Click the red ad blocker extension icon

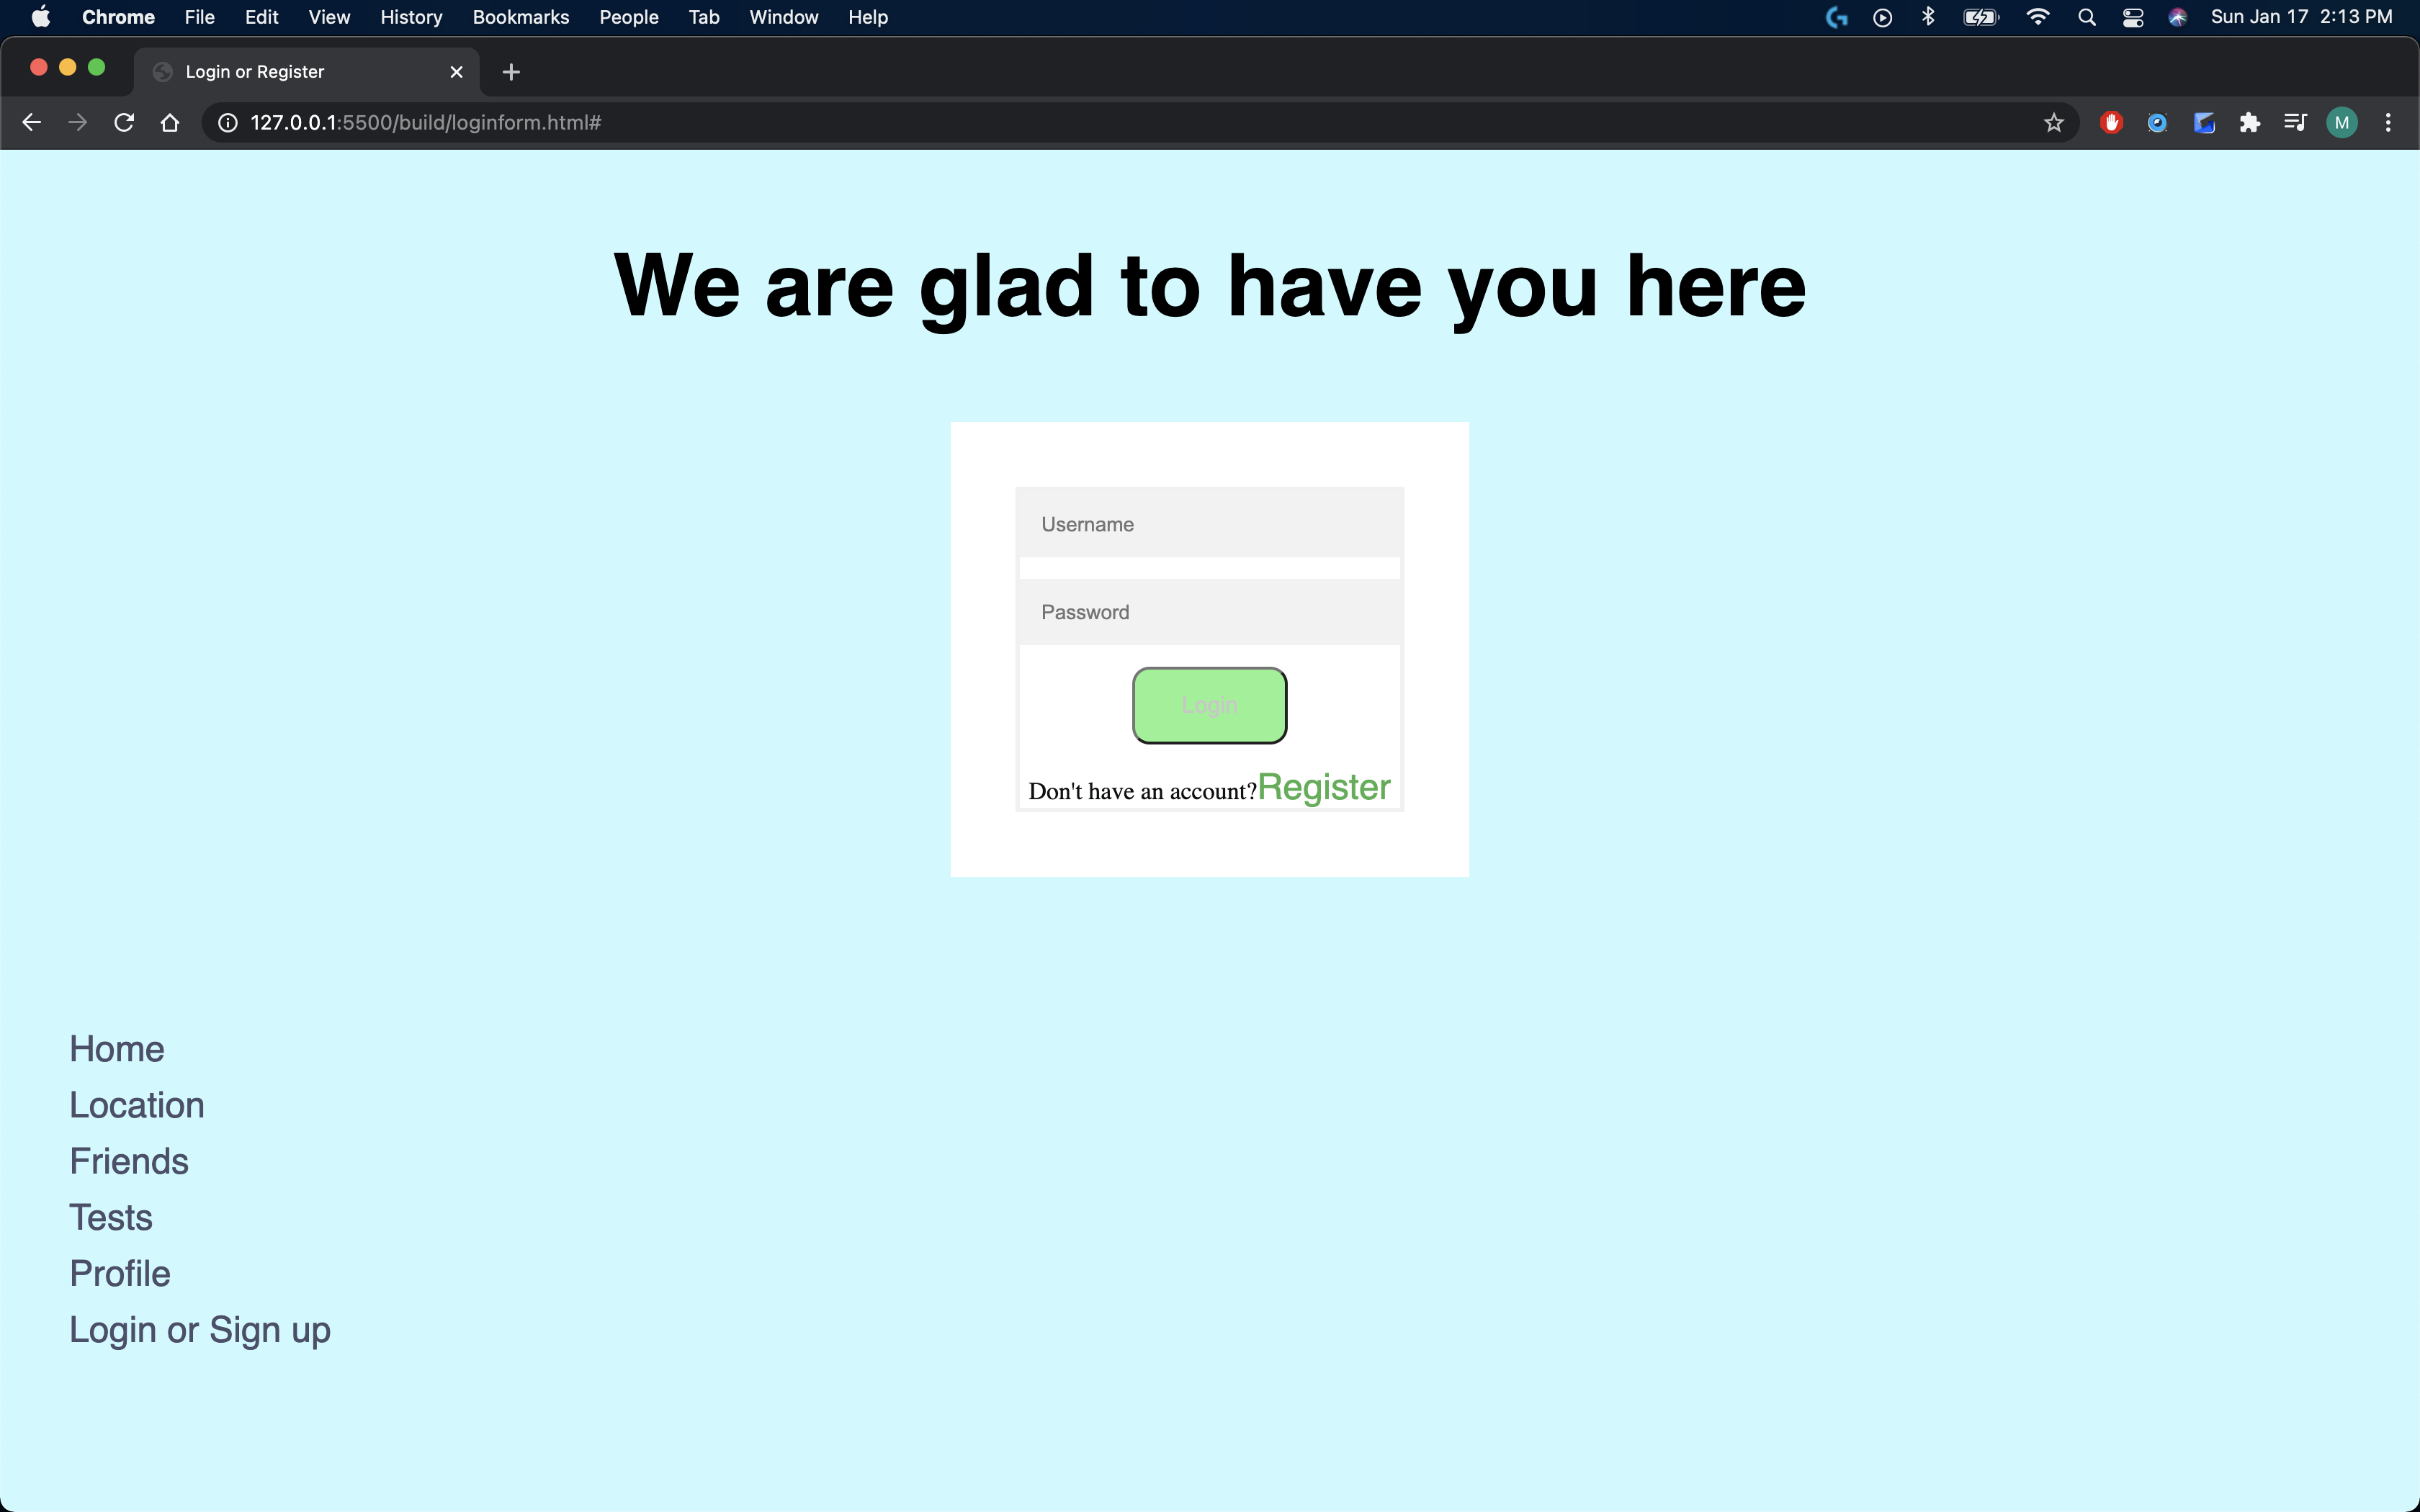pyautogui.click(x=2111, y=122)
